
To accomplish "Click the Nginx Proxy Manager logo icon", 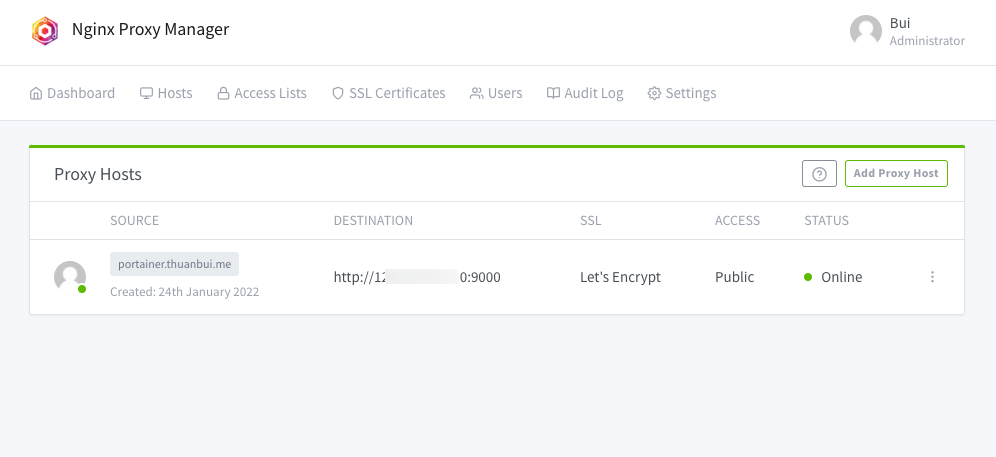I will pyautogui.click(x=45, y=31).
